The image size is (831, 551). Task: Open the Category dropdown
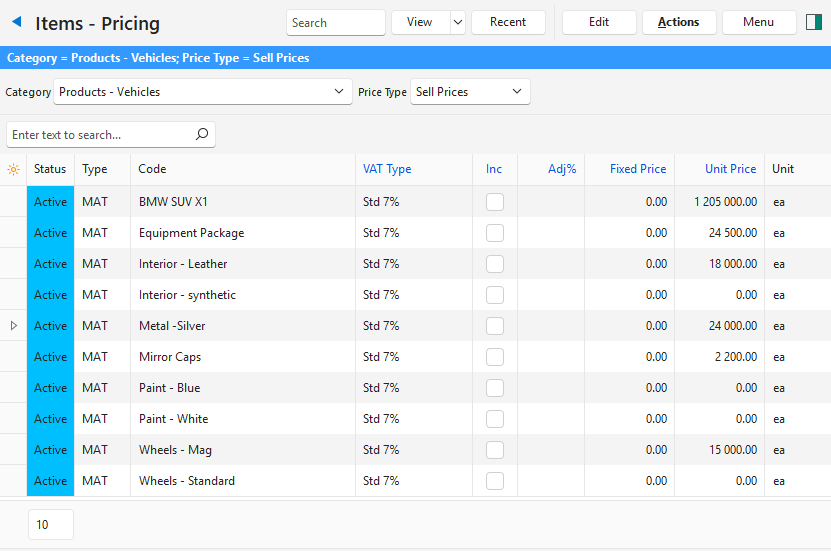point(337,92)
